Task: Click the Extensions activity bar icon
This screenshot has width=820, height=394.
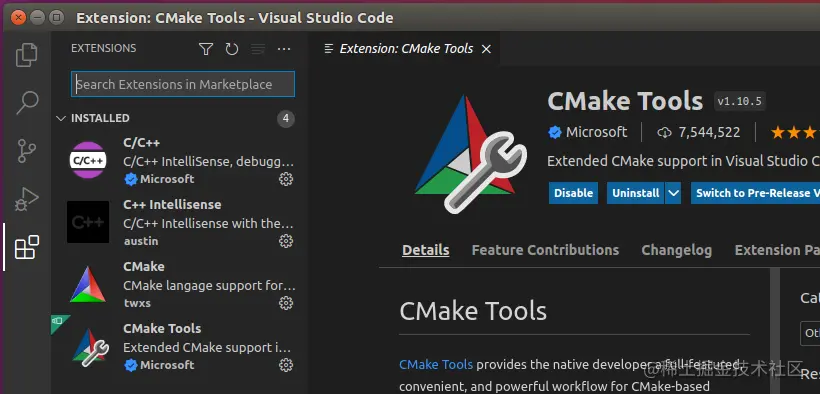Action: coord(27,247)
